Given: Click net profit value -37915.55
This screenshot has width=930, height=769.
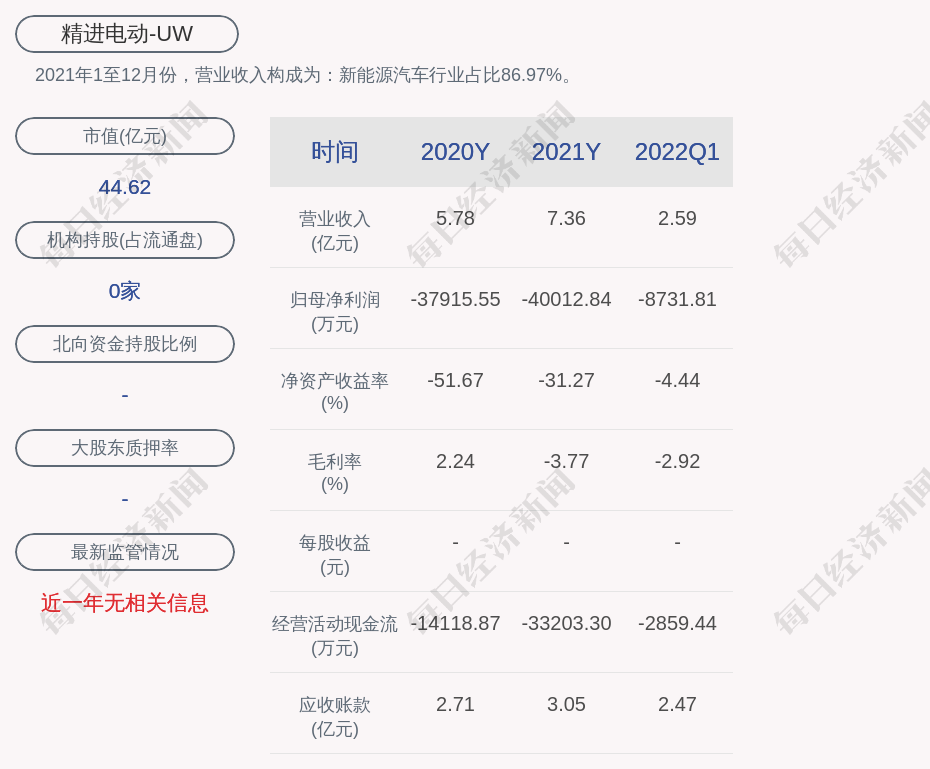Looking at the screenshot, I should (x=455, y=299).
